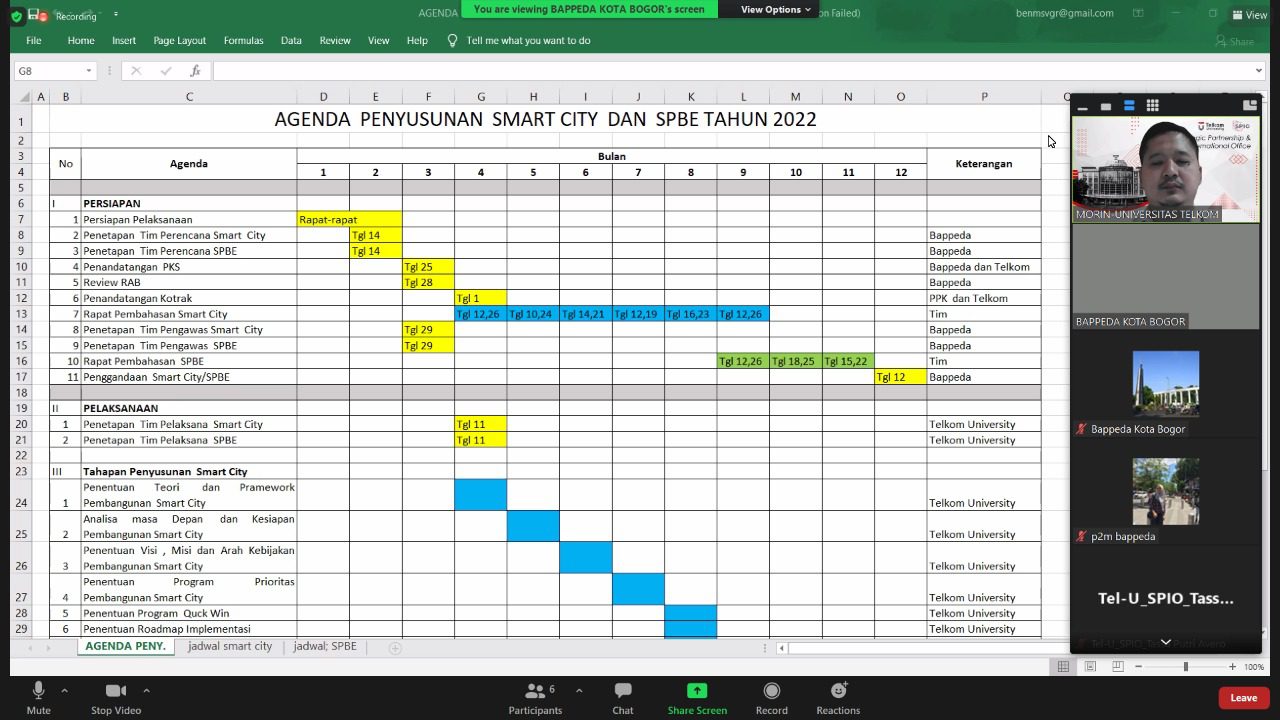Click the red Leave button

click(1243, 697)
